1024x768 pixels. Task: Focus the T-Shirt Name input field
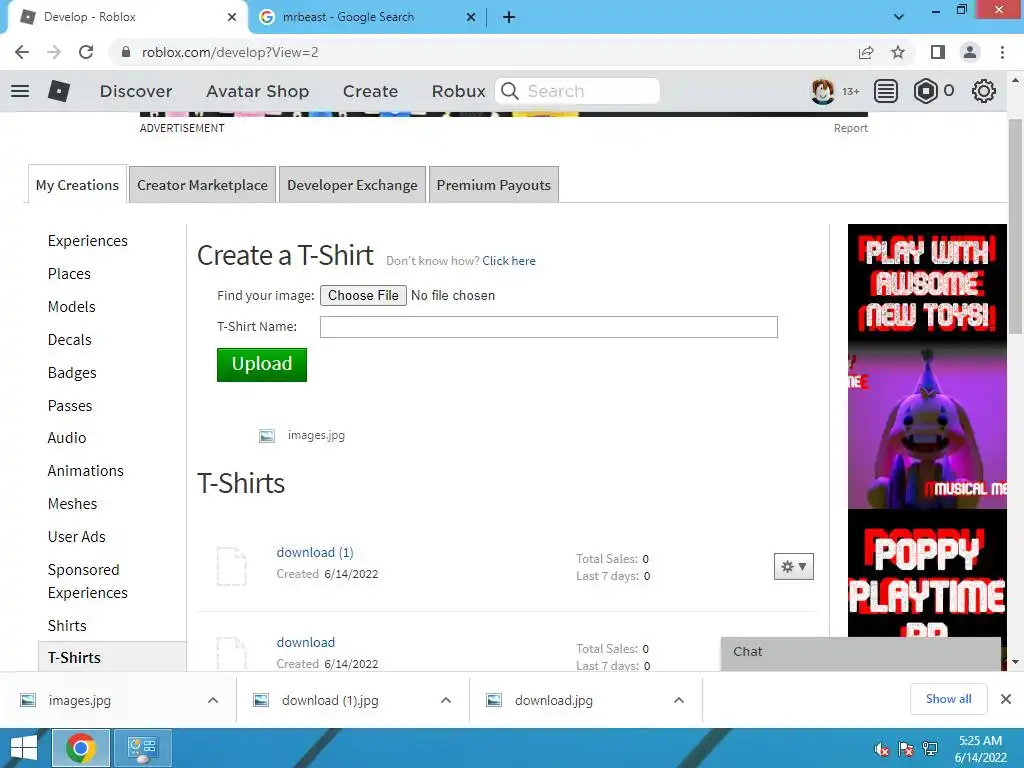point(549,327)
